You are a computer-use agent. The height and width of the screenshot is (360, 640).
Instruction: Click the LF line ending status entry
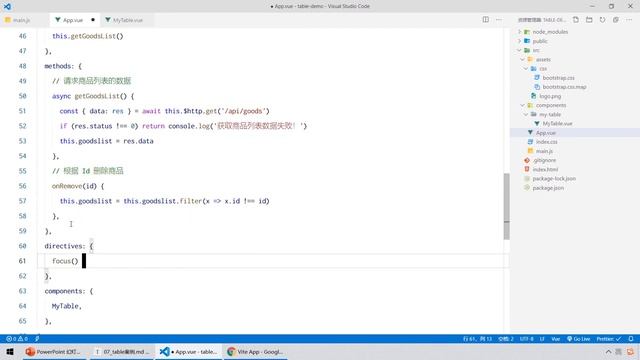542,339
